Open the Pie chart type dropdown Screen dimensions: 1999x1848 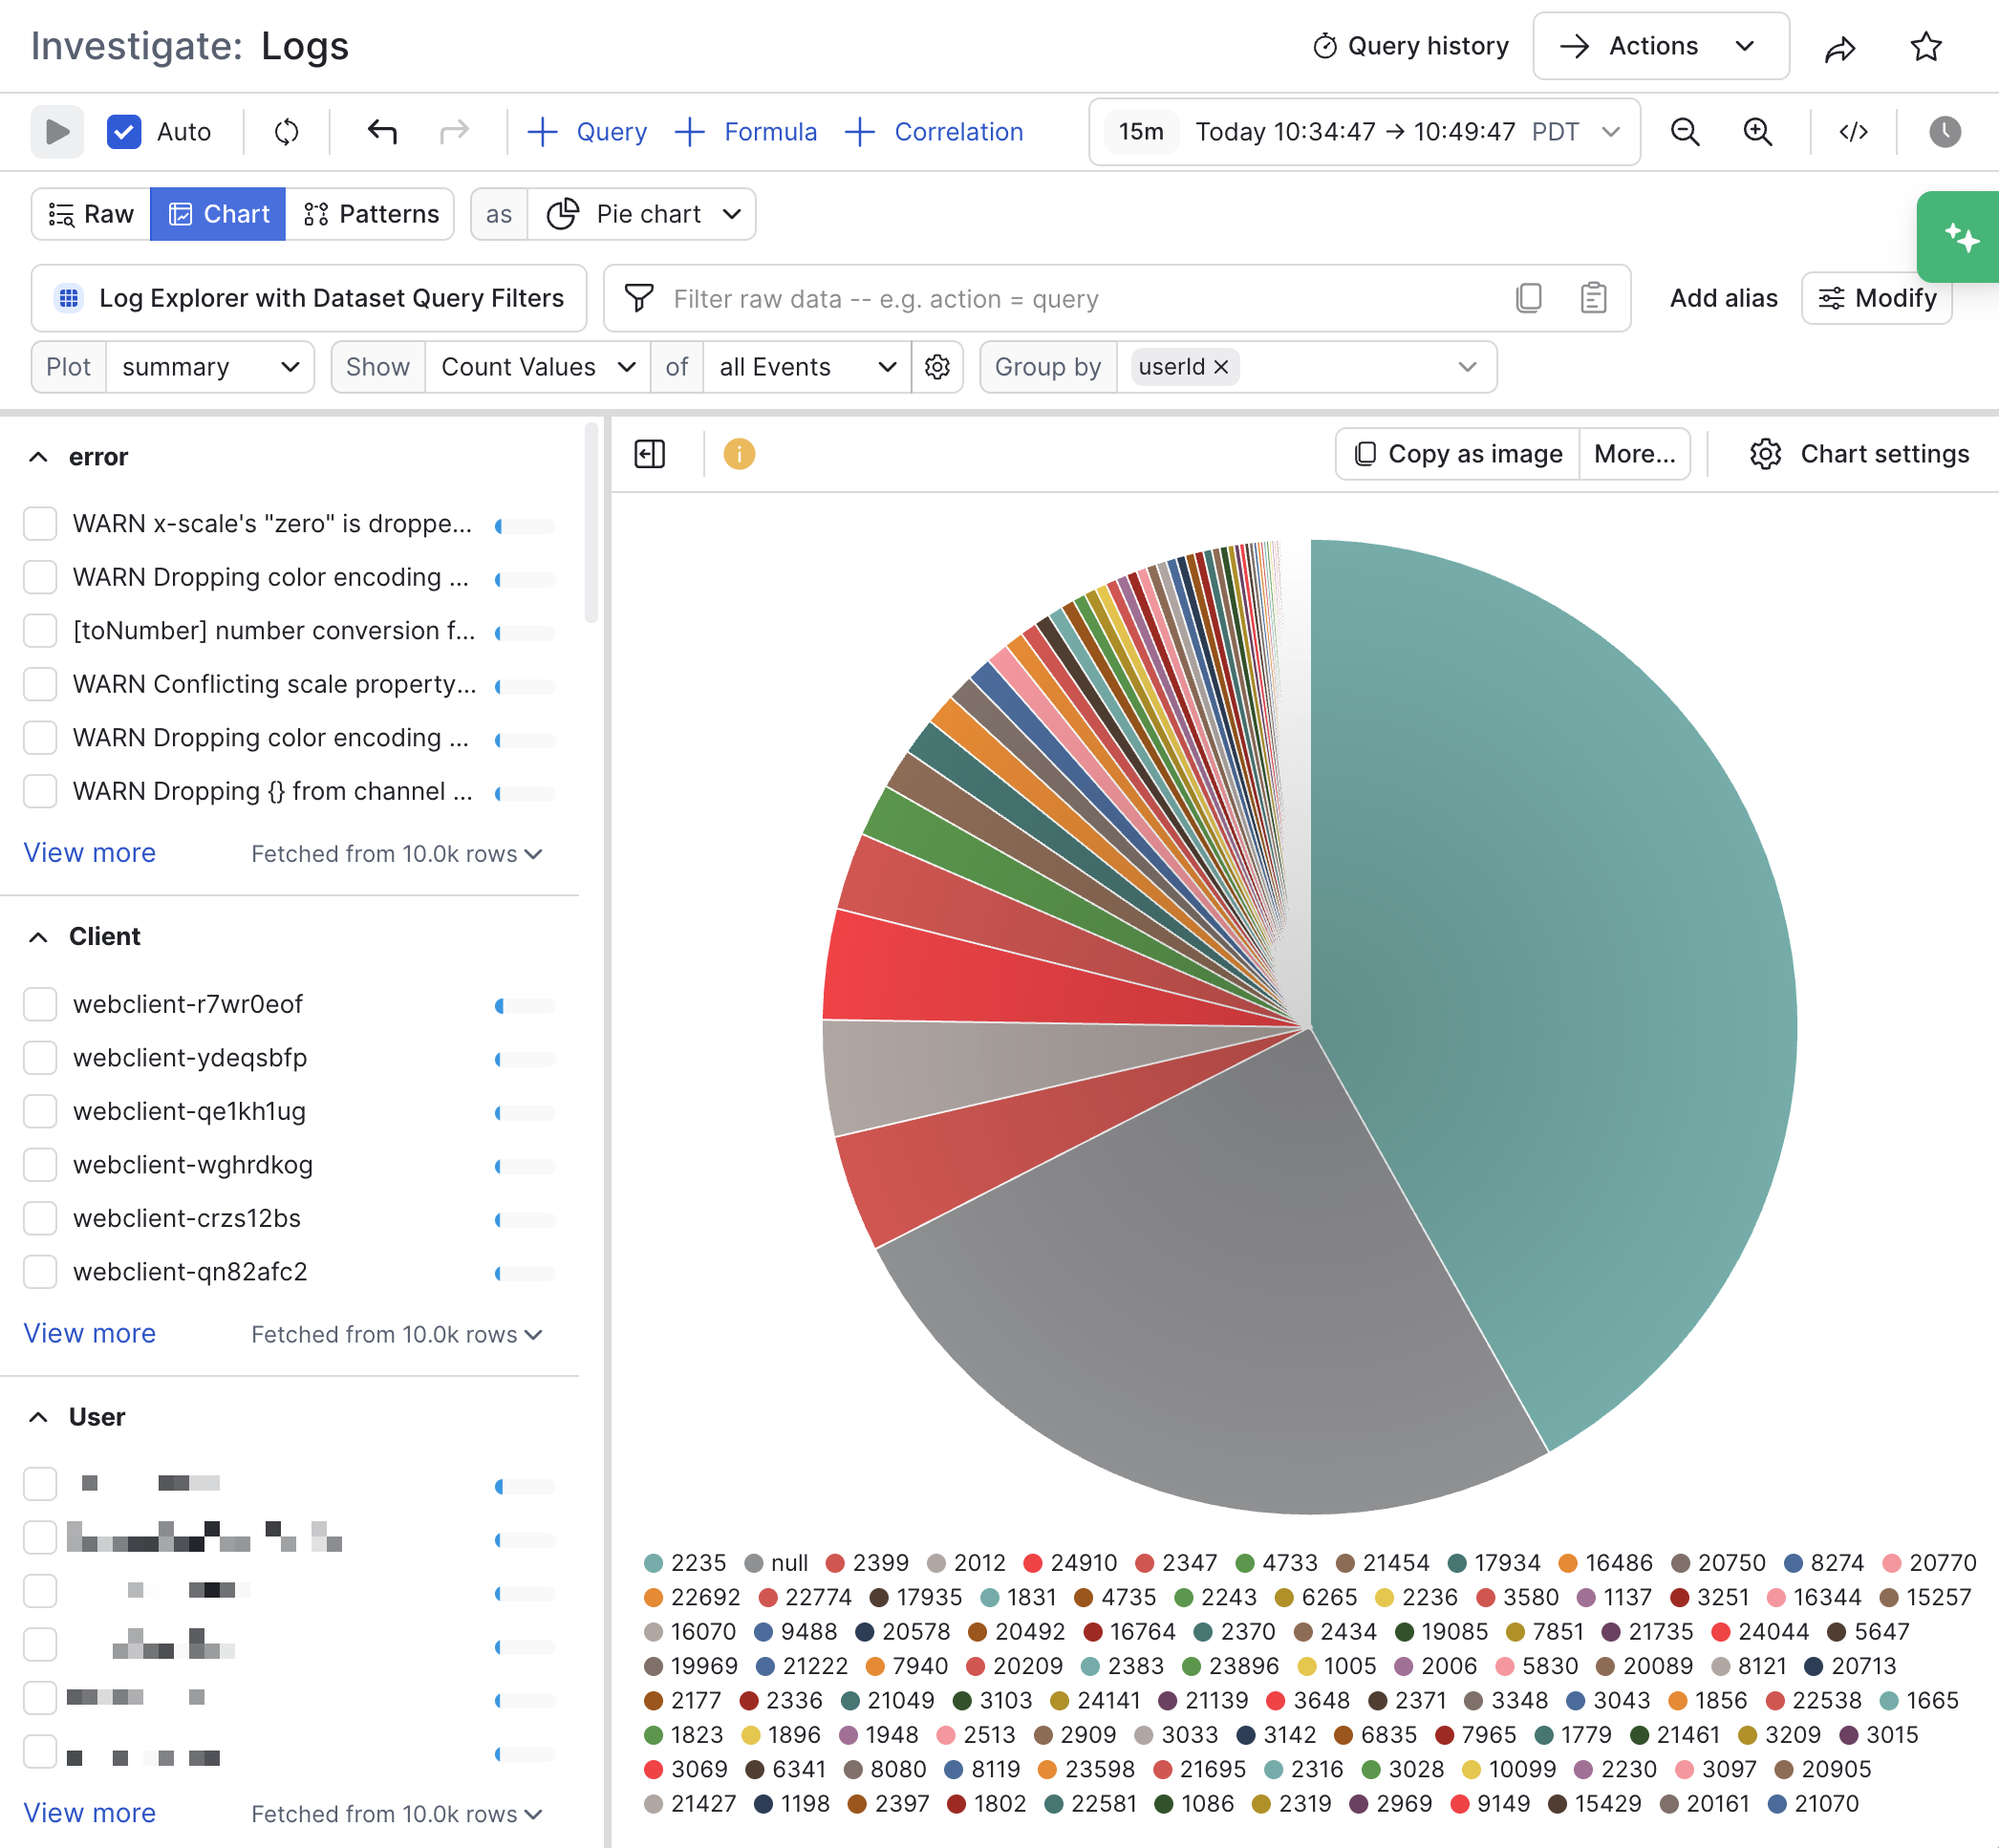pos(642,214)
